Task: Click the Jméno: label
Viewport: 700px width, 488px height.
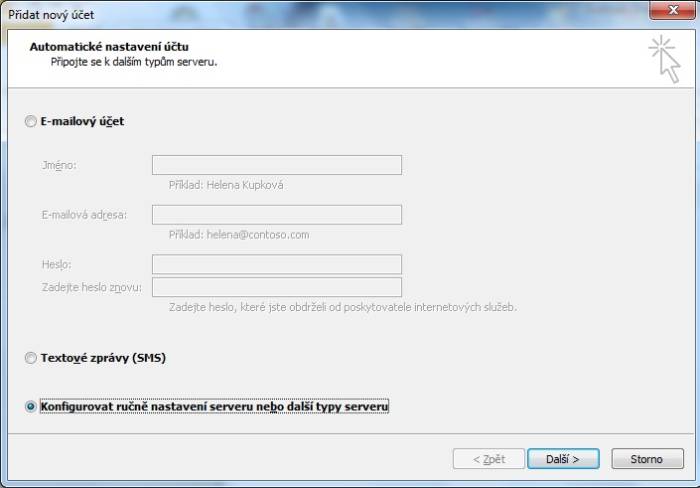Action: (59, 165)
